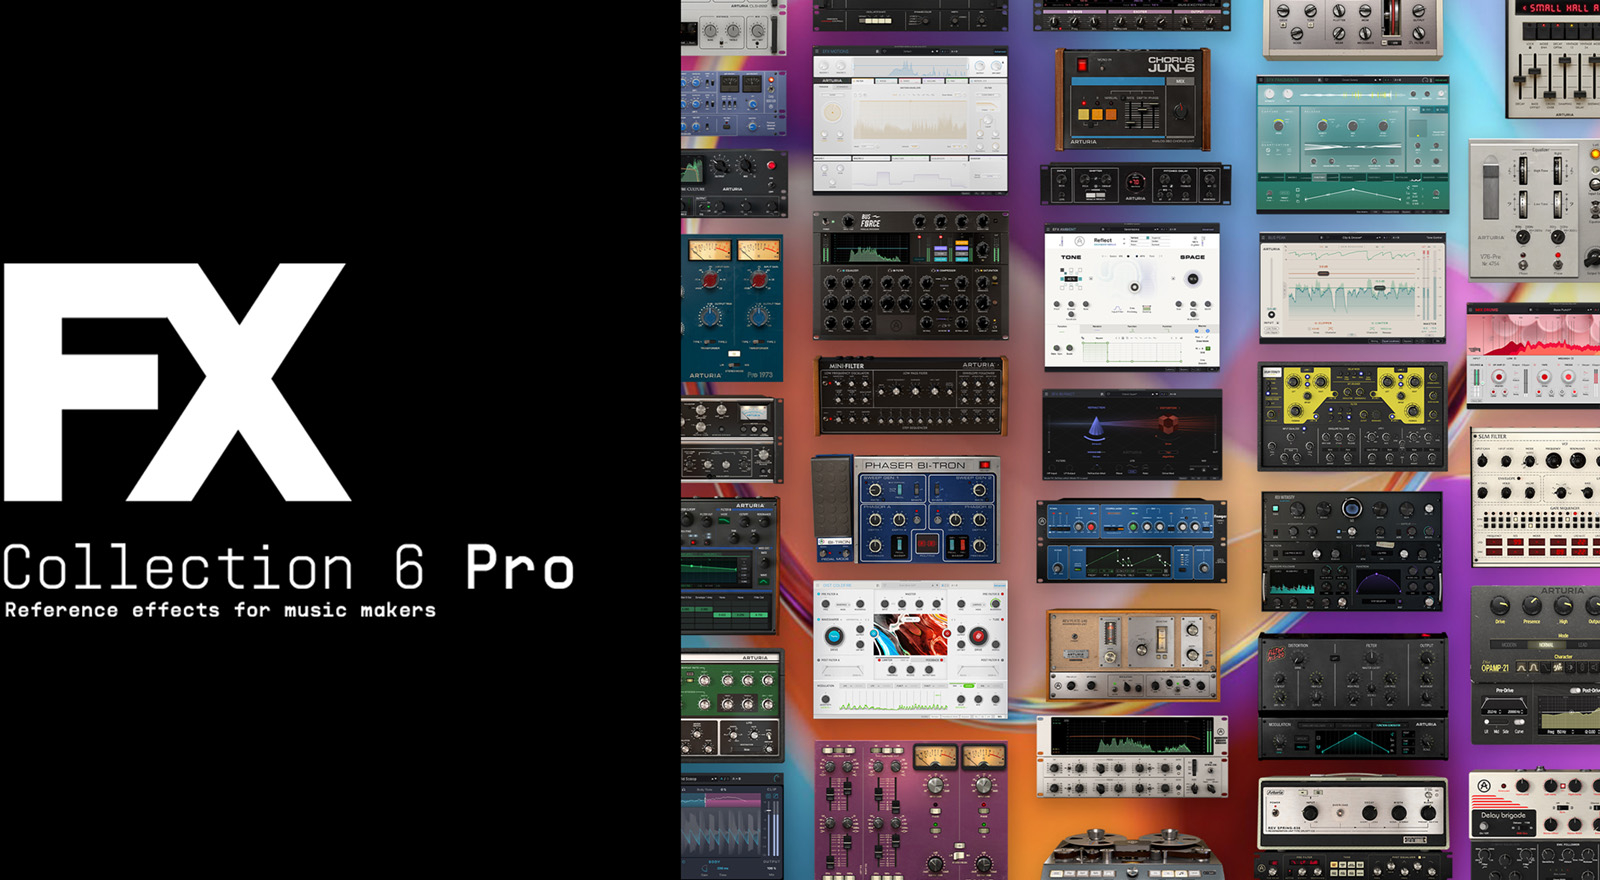Select the Bus Force plugin logo
The height and width of the screenshot is (880, 1600).
click(x=870, y=222)
